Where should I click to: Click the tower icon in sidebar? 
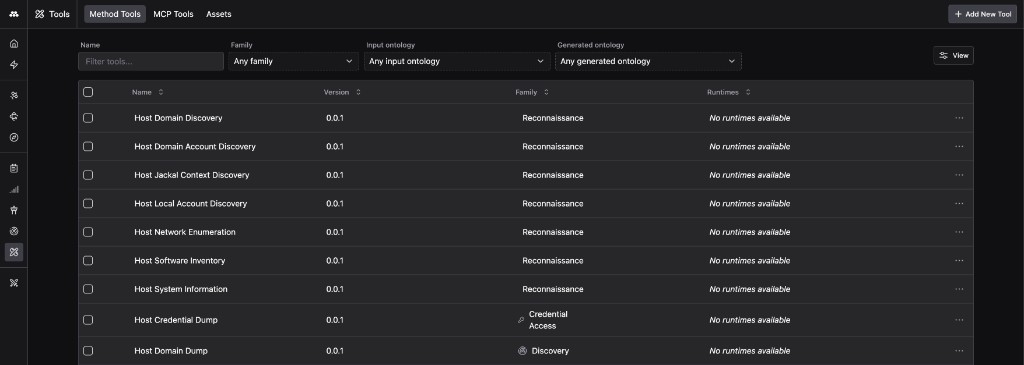coord(14,210)
